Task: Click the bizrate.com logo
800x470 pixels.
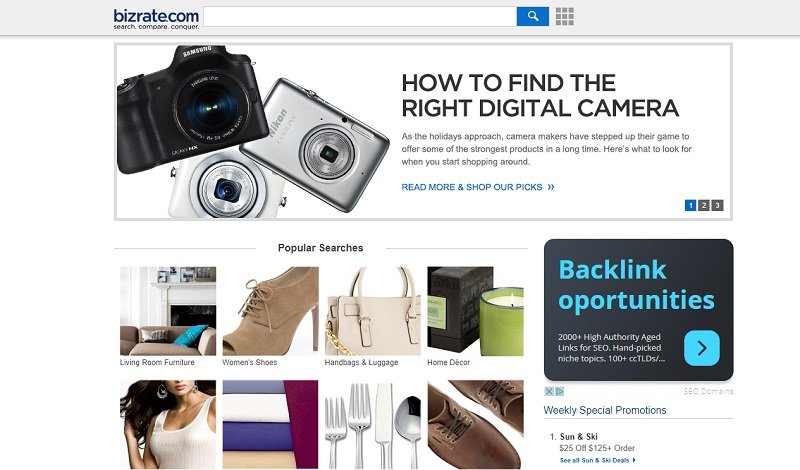Action: (x=156, y=19)
